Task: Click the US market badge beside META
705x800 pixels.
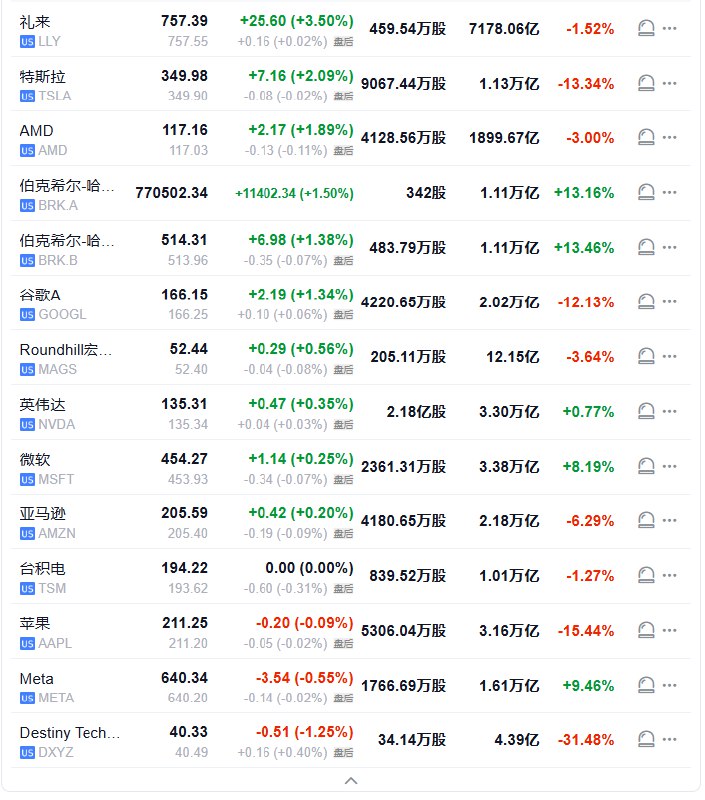Action: pos(27,698)
